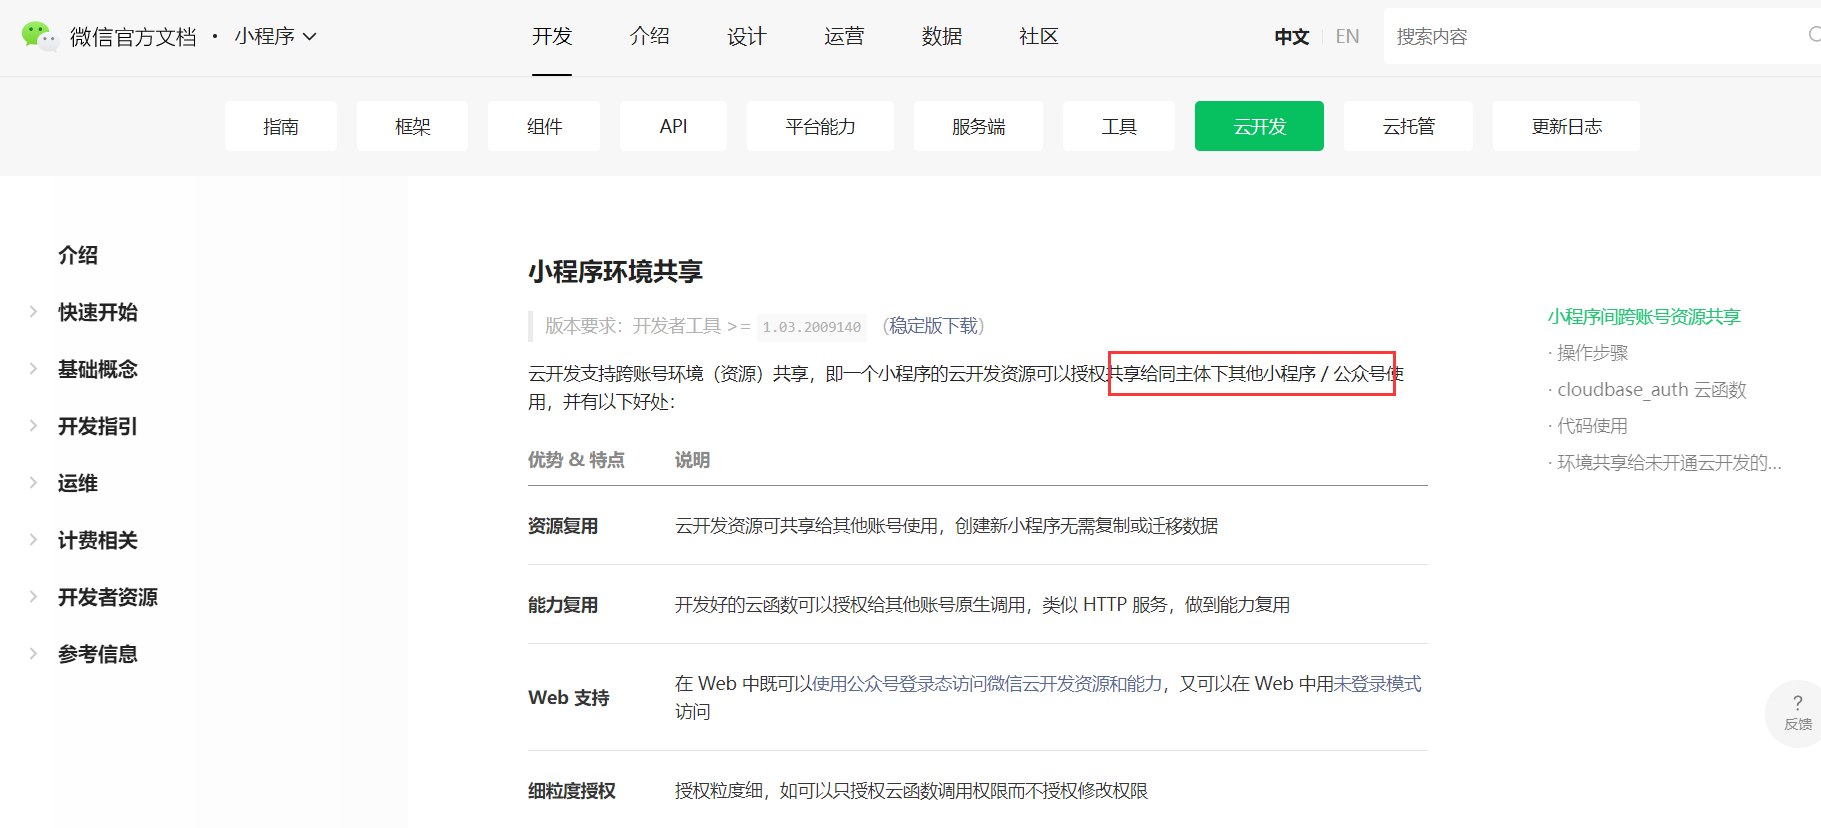Image resolution: width=1821 pixels, height=828 pixels.
Task: Select the 设计 top menu
Action: click(747, 36)
